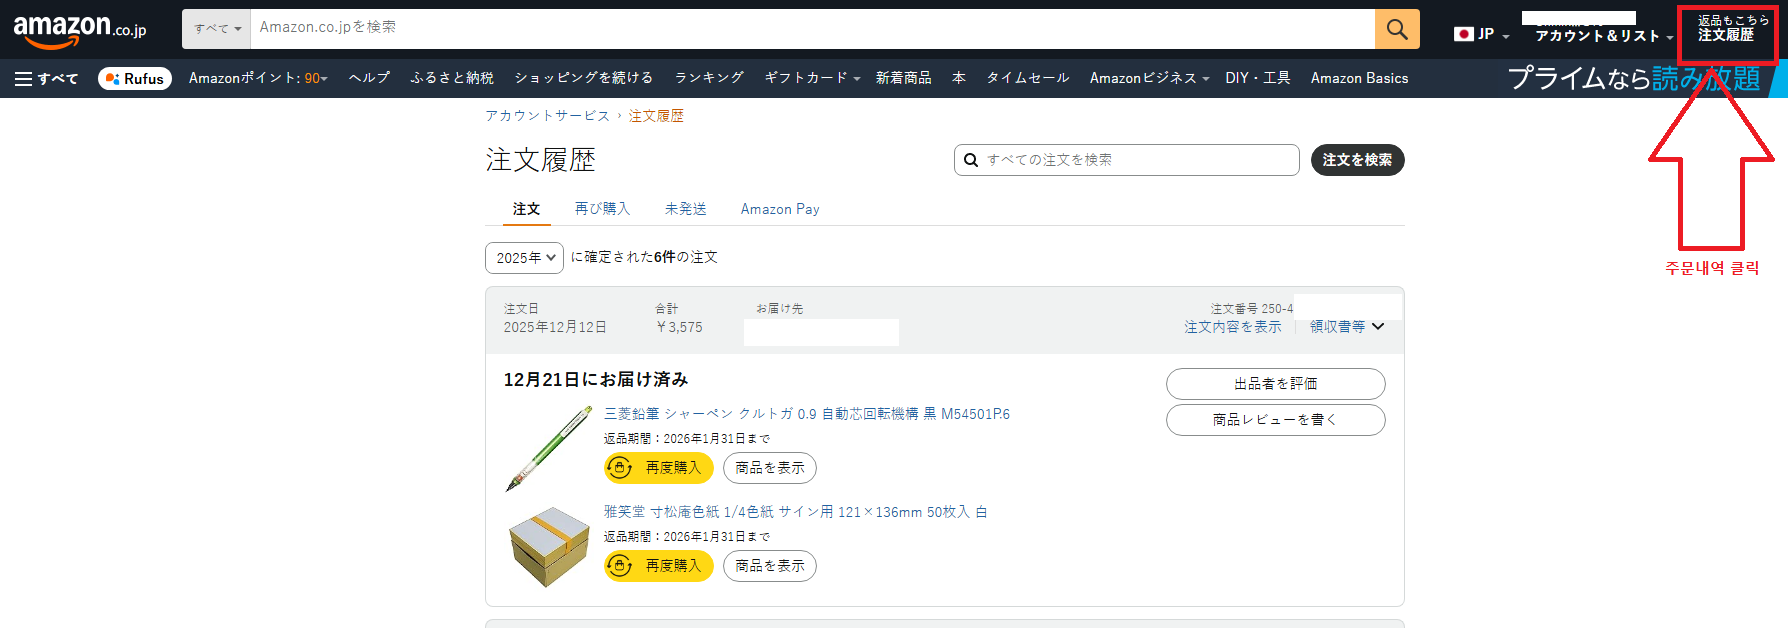Click 再度購入 for the shikishi paper

coord(658,566)
